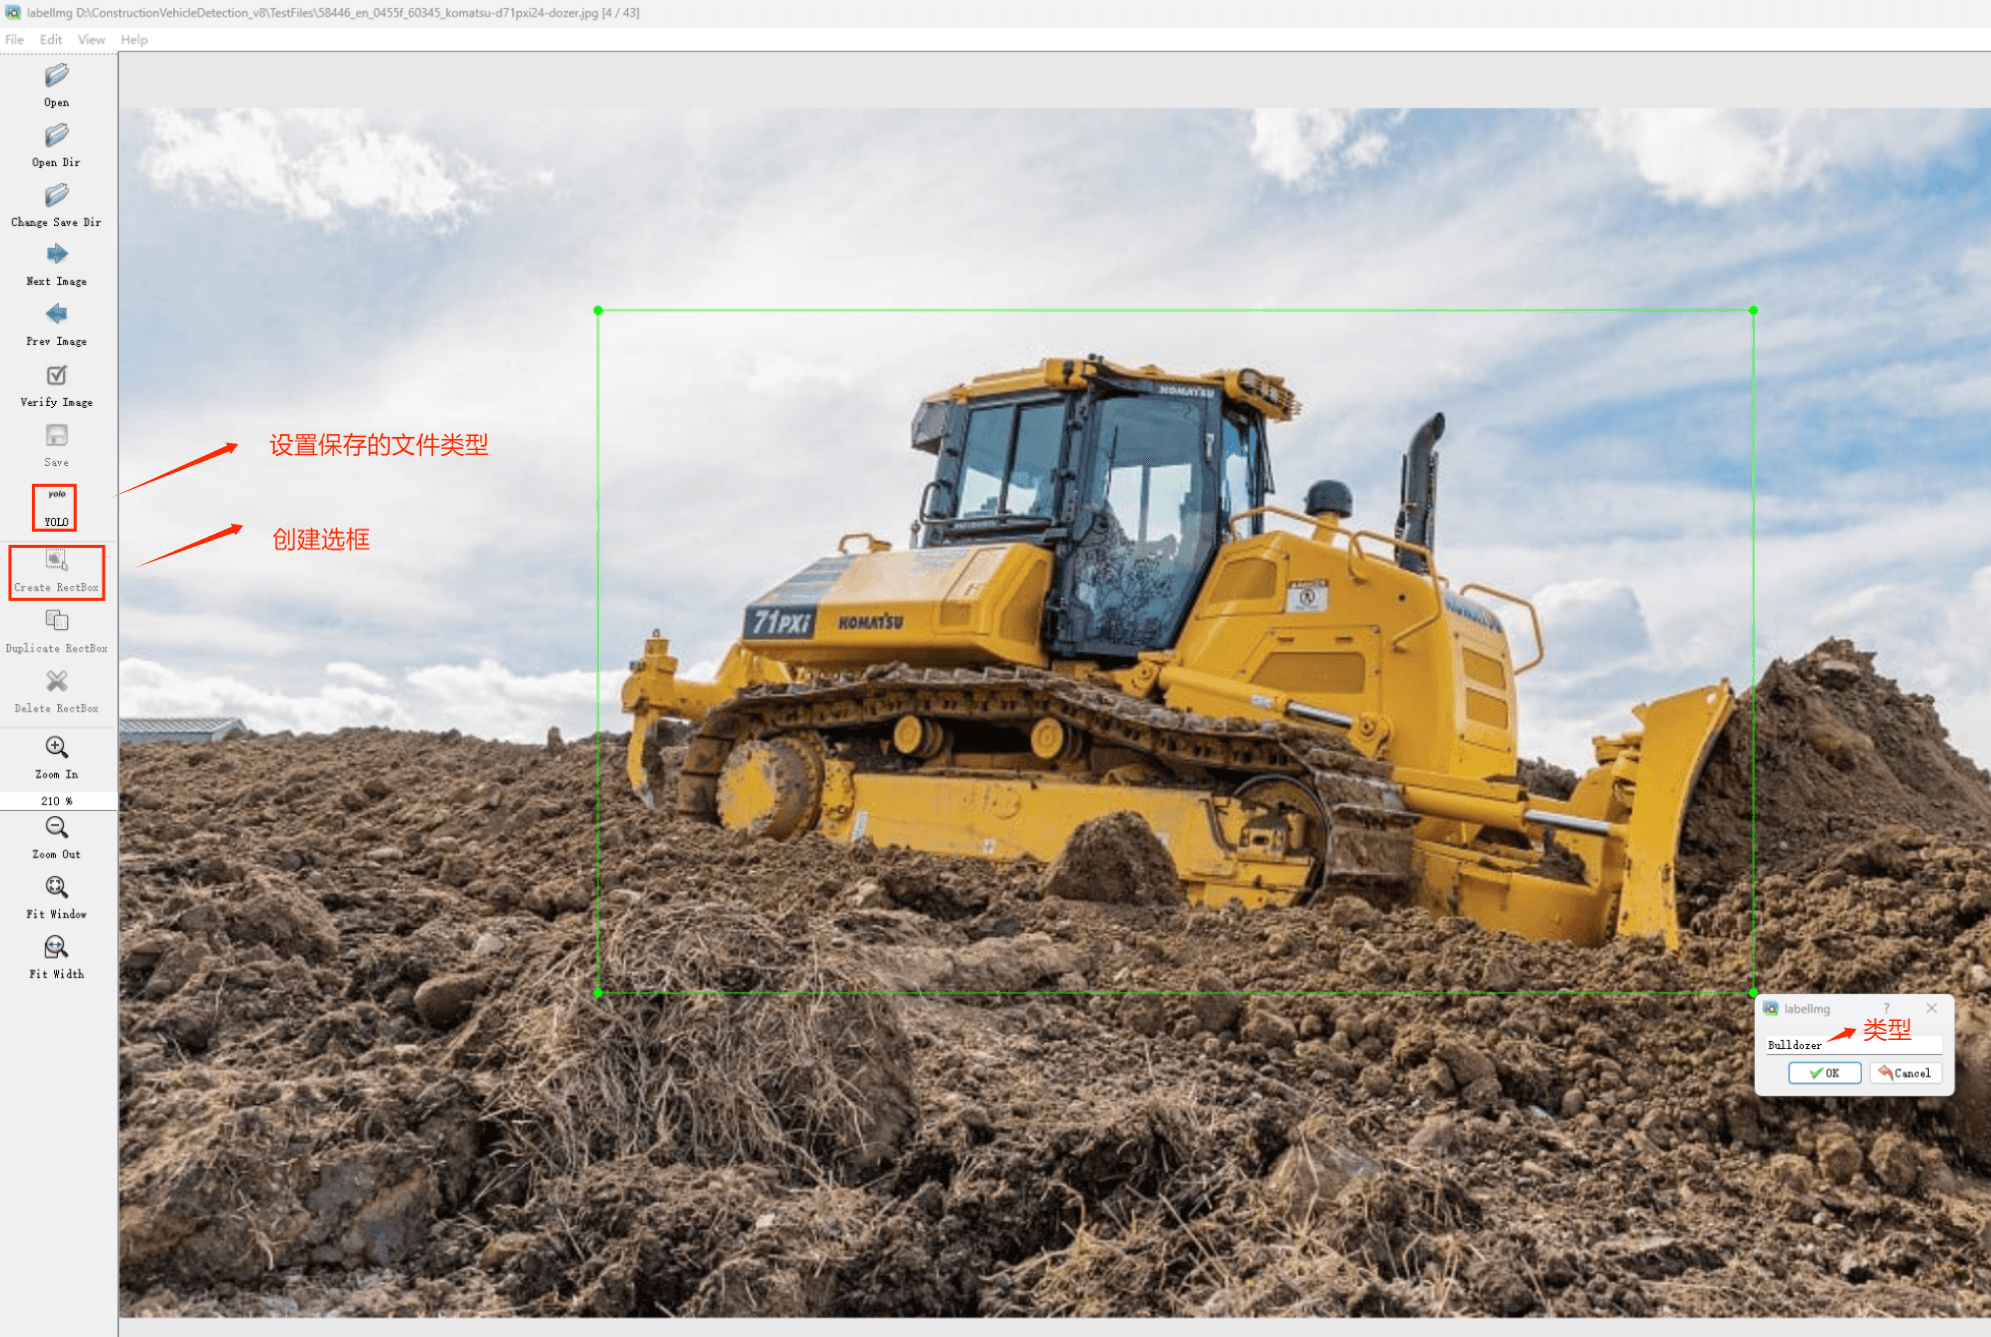Screen dimensions: 1991x1337
Task: Click the Open Dir folder icon
Action: 56,136
